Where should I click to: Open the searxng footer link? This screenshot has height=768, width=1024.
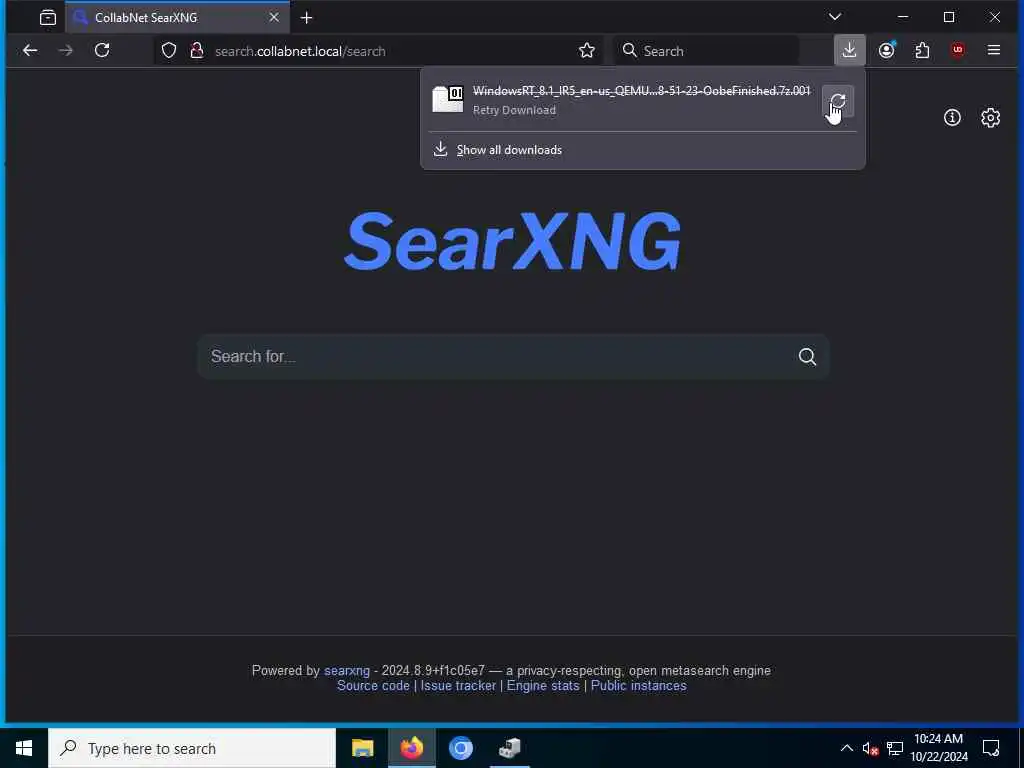tap(347, 671)
